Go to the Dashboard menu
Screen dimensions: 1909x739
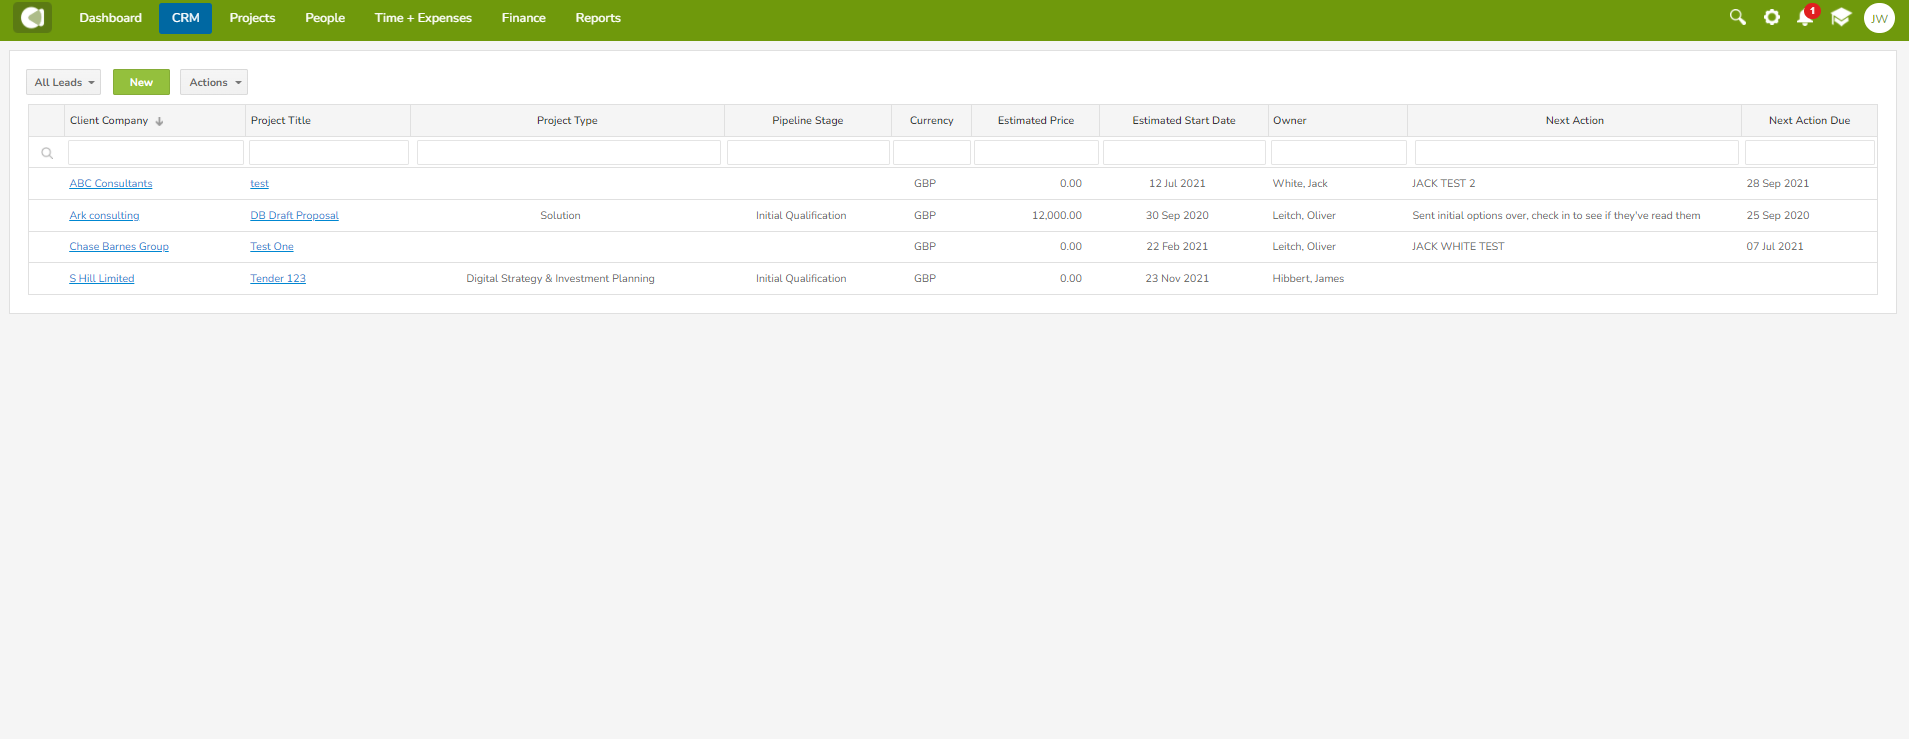tap(110, 18)
